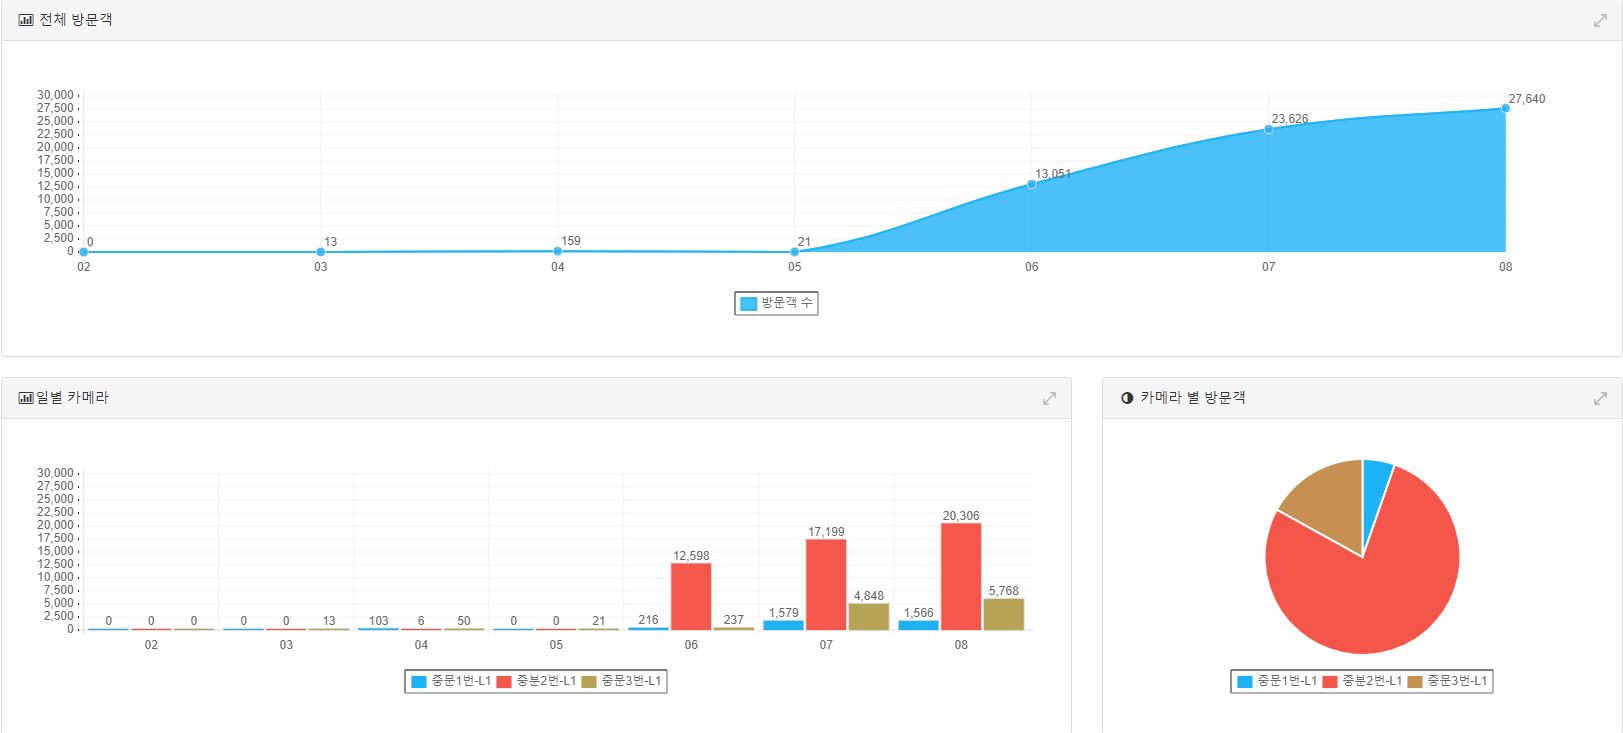Click the bar chart icon beside 일별 카메라
This screenshot has width=1623, height=733.
pyautogui.click(x=26, y=398)
